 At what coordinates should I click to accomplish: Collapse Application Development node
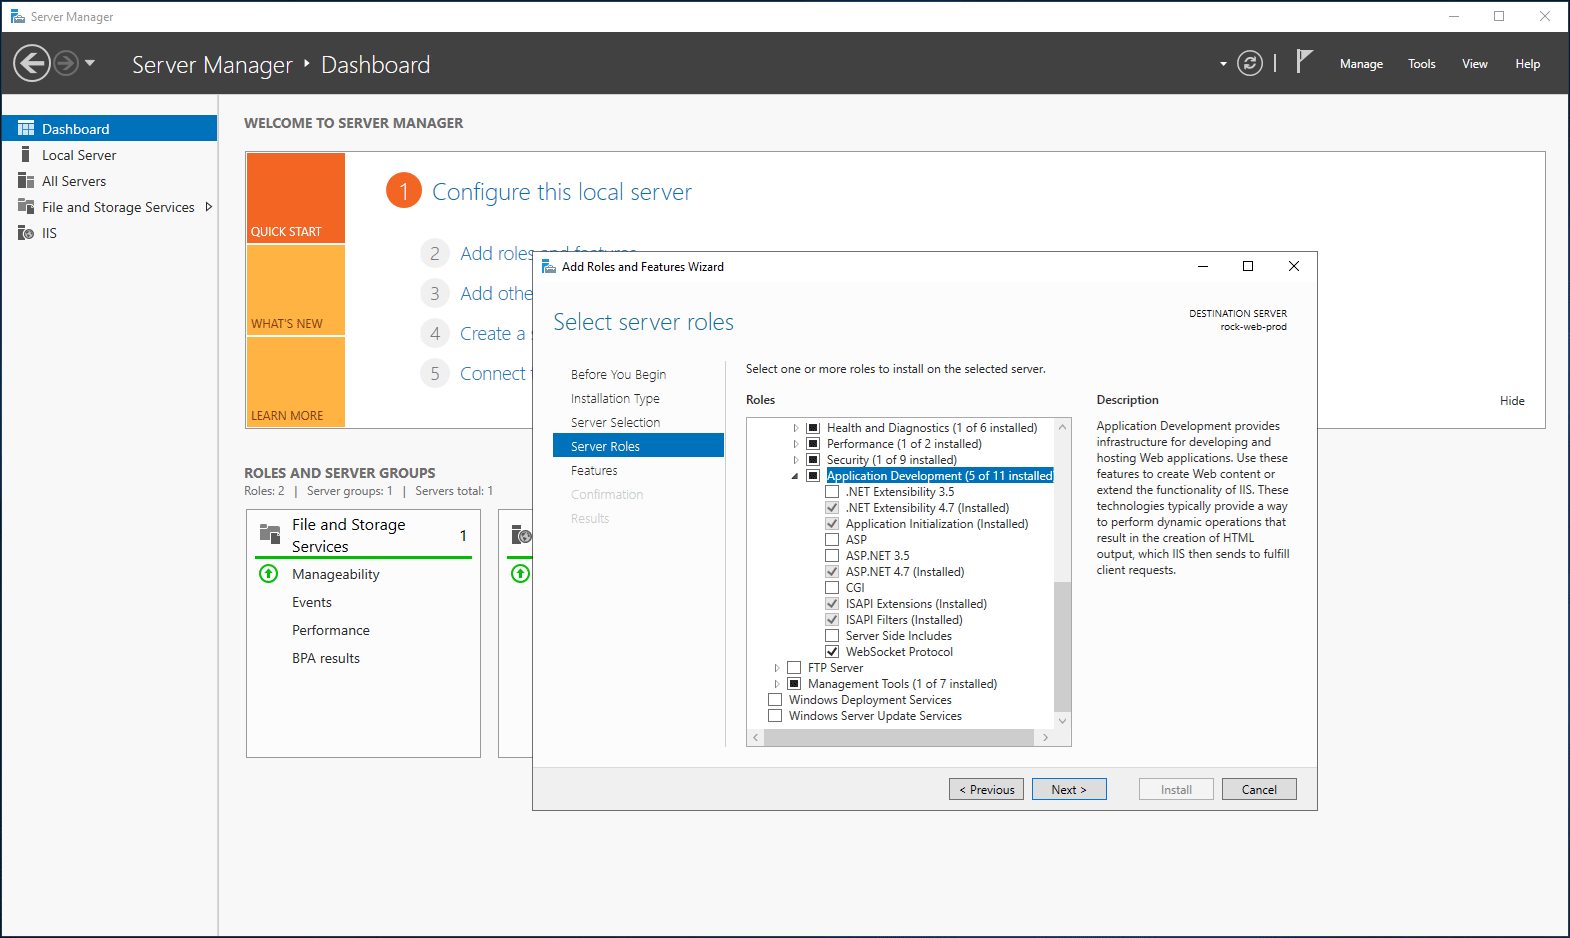[x=796, y=476]
